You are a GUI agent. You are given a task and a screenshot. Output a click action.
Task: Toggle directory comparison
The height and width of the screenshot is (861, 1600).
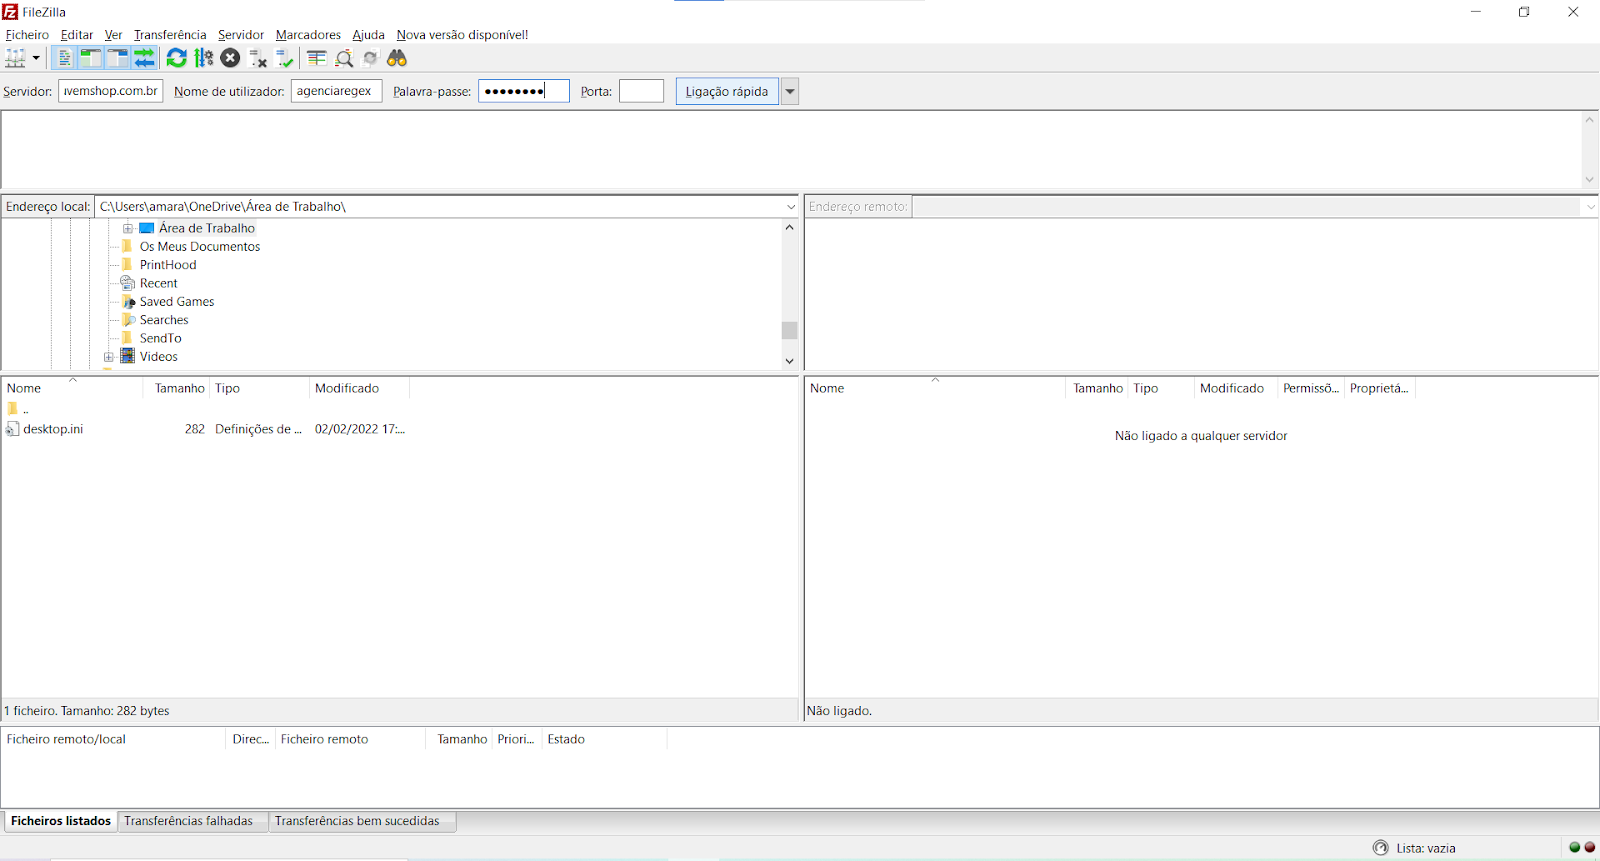[344, 58]
